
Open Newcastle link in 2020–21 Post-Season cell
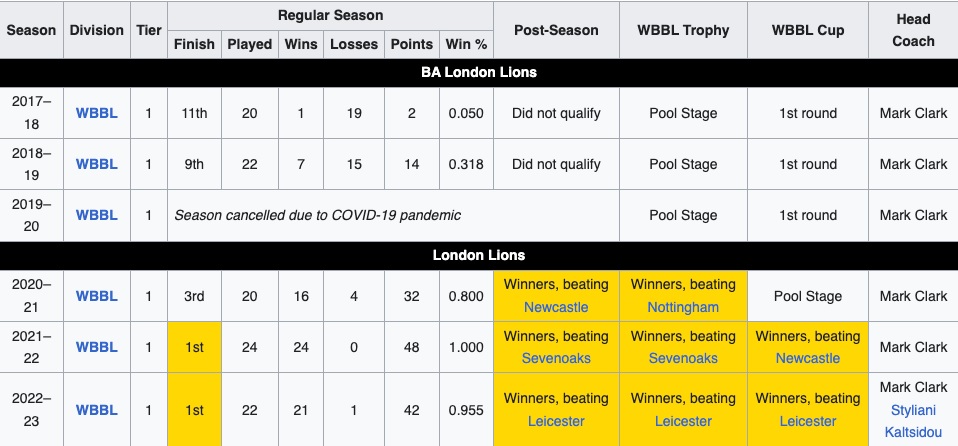pyautogui.click(x=556, y=307)
